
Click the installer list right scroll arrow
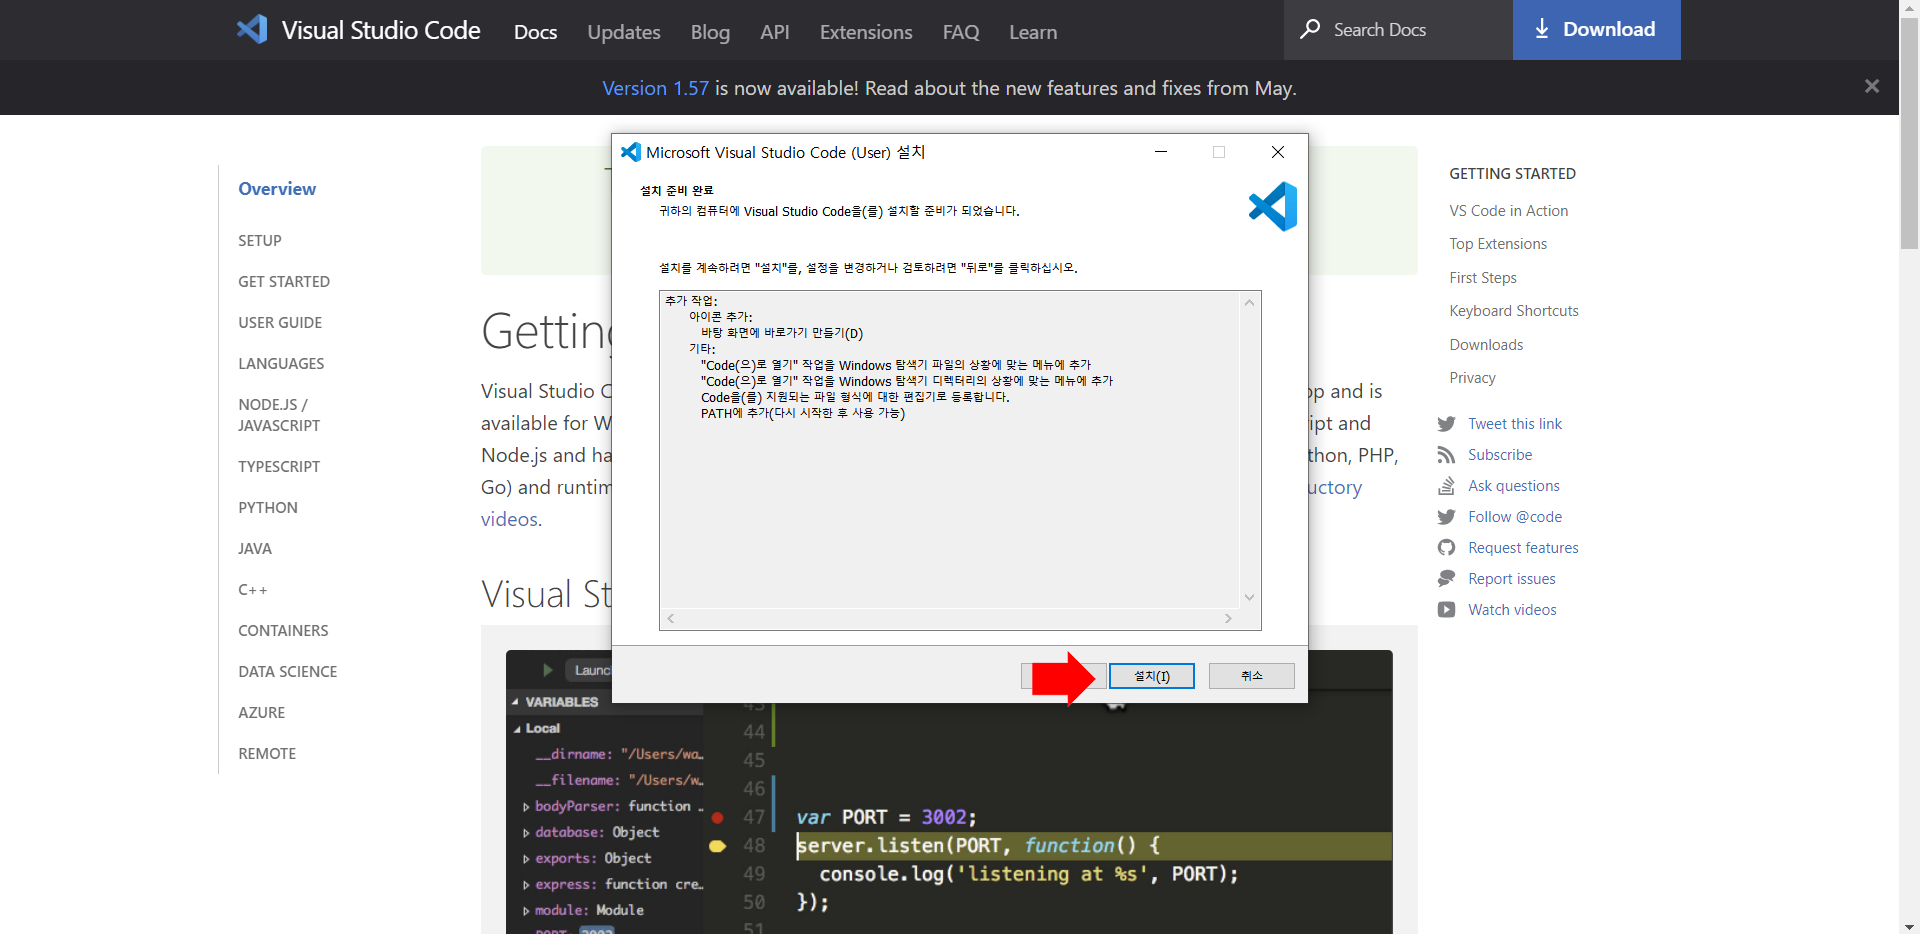pyautogui.click(x=1228, y=619)
